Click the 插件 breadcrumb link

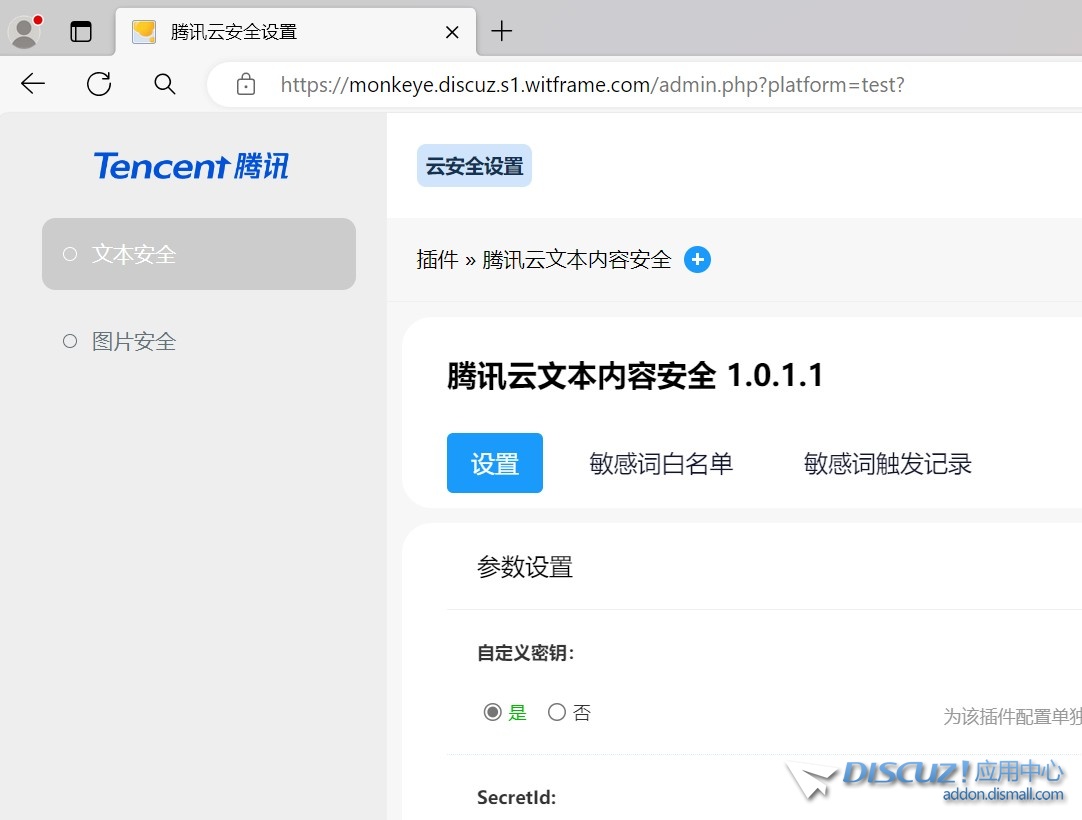tap(437, 260)
